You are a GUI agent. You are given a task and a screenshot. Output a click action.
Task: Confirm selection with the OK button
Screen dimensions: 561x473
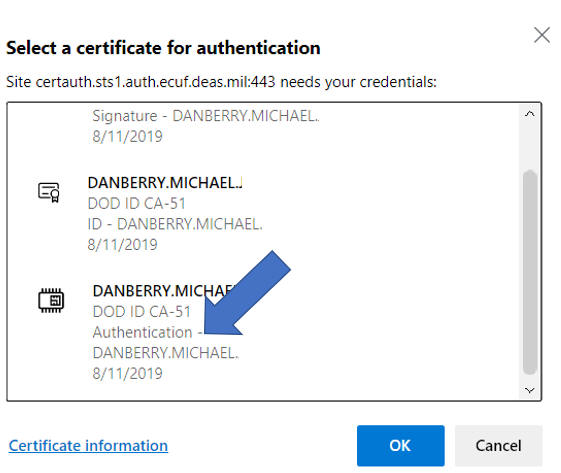pos(400,445)
